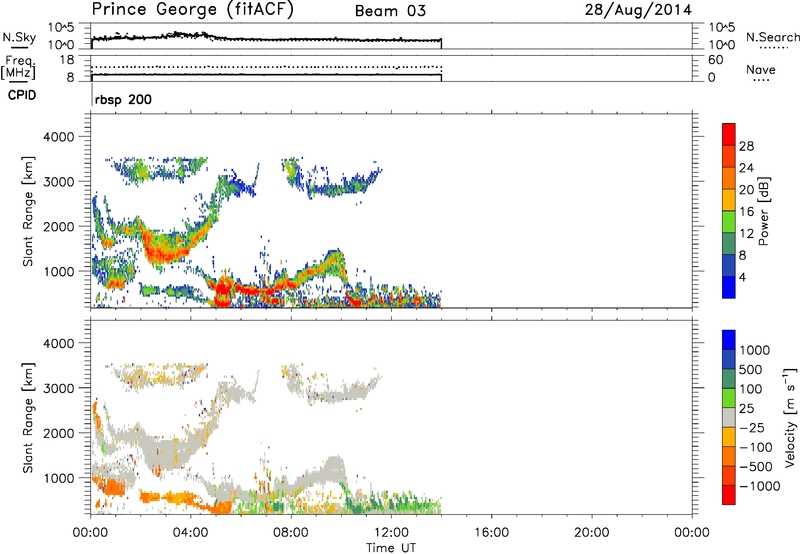This screenshot has width=800, height=554.
Task: Click the N.Sky noise trace line
Action: 266,39
